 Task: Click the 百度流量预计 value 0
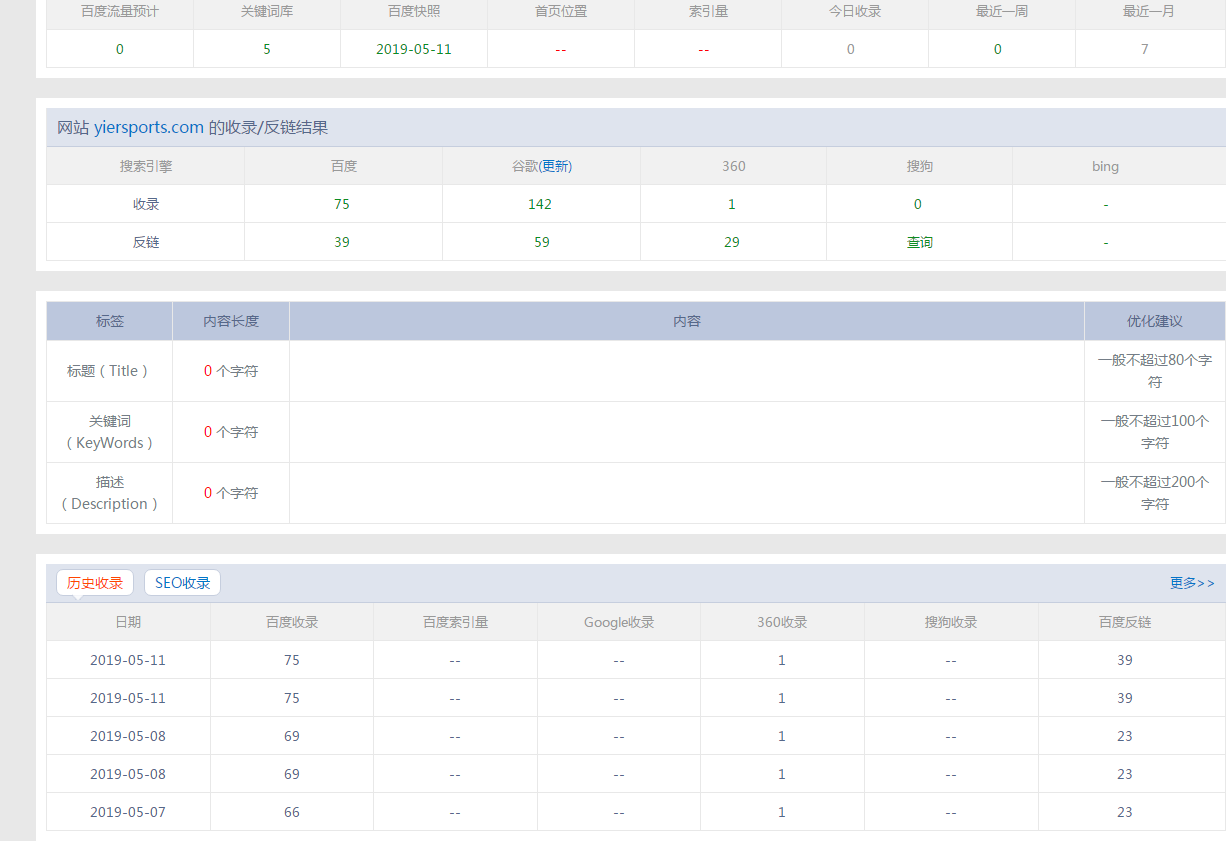click(x=120, y=49)
